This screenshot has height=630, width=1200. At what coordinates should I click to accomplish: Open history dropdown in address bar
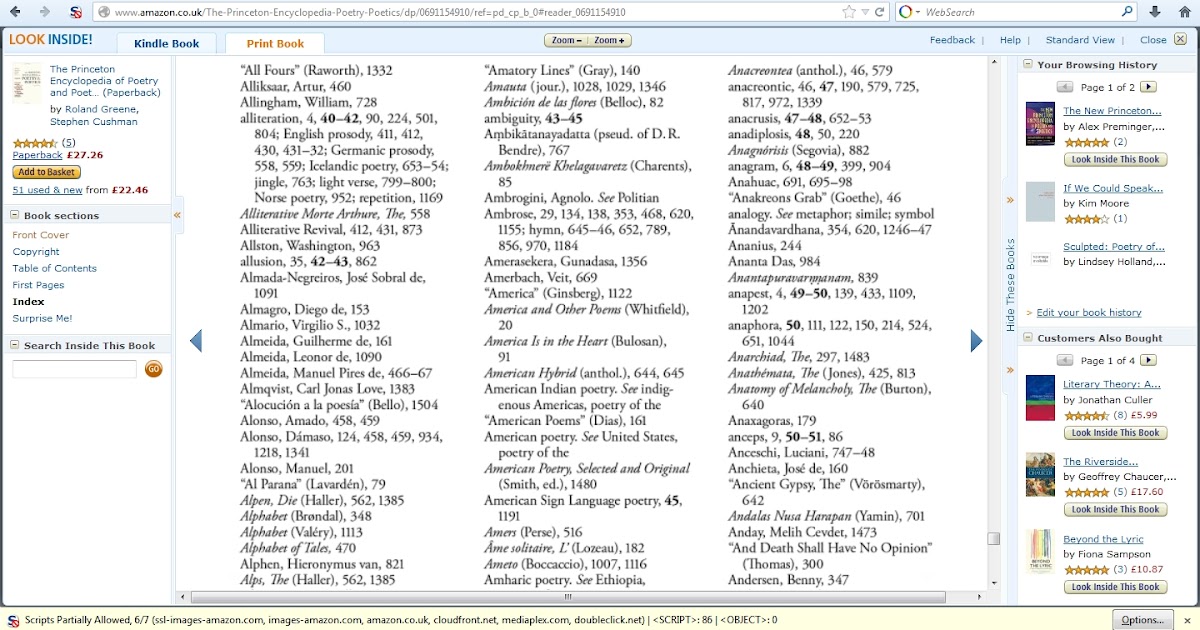click(x=865, y=12)
